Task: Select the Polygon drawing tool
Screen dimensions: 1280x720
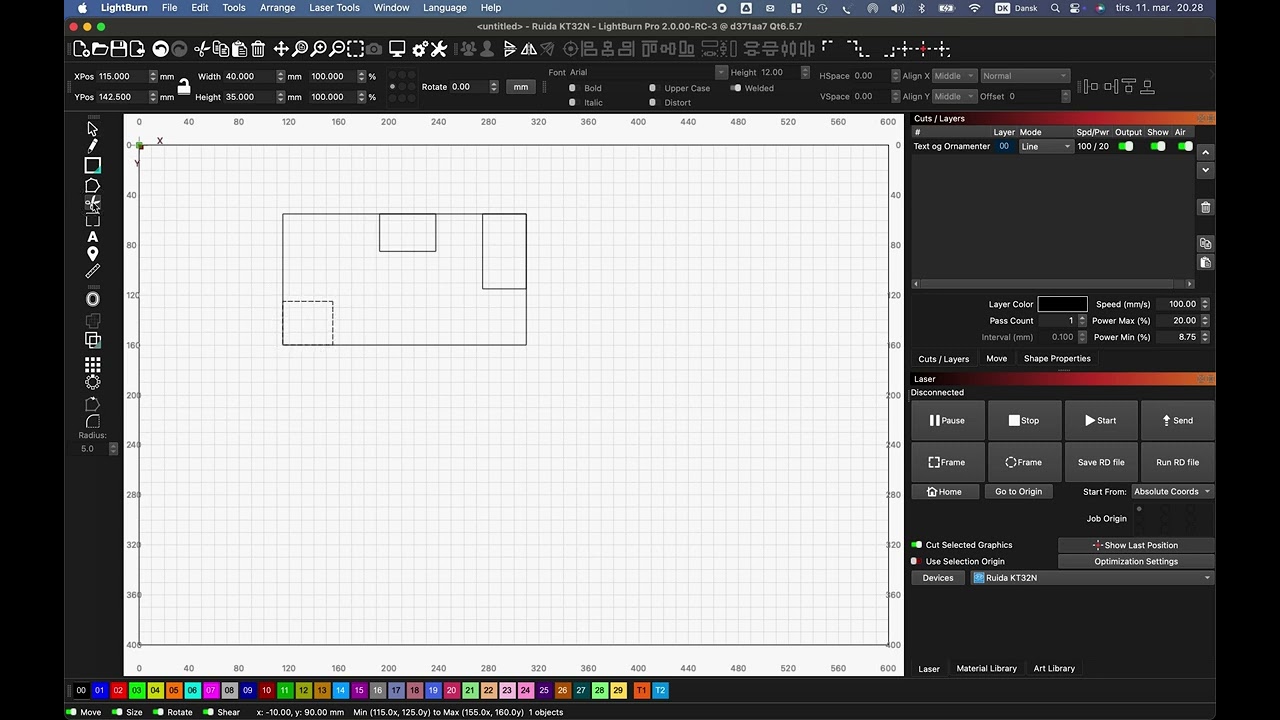Action: (x=92, y=186)
